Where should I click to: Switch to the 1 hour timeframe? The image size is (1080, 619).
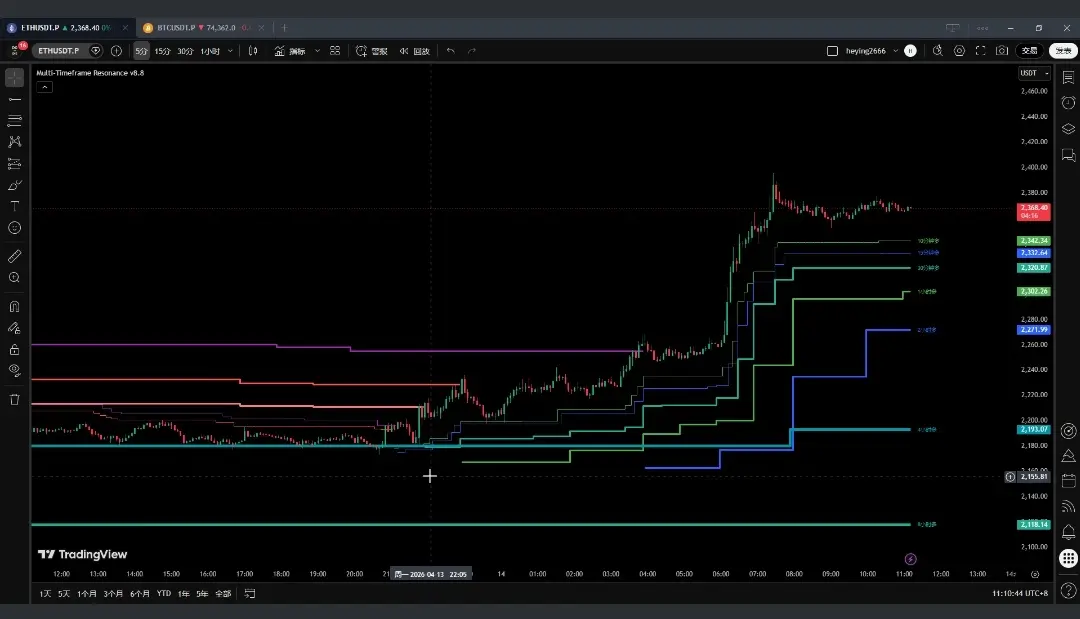point(209,51)
